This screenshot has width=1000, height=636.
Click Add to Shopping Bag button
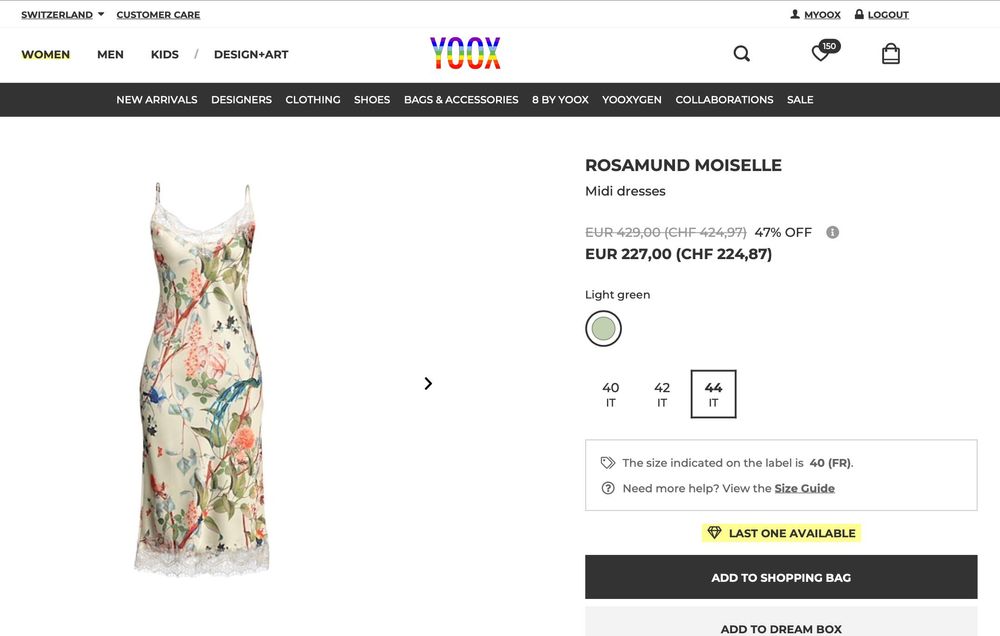pyautogui.click(x=781, y=577)
